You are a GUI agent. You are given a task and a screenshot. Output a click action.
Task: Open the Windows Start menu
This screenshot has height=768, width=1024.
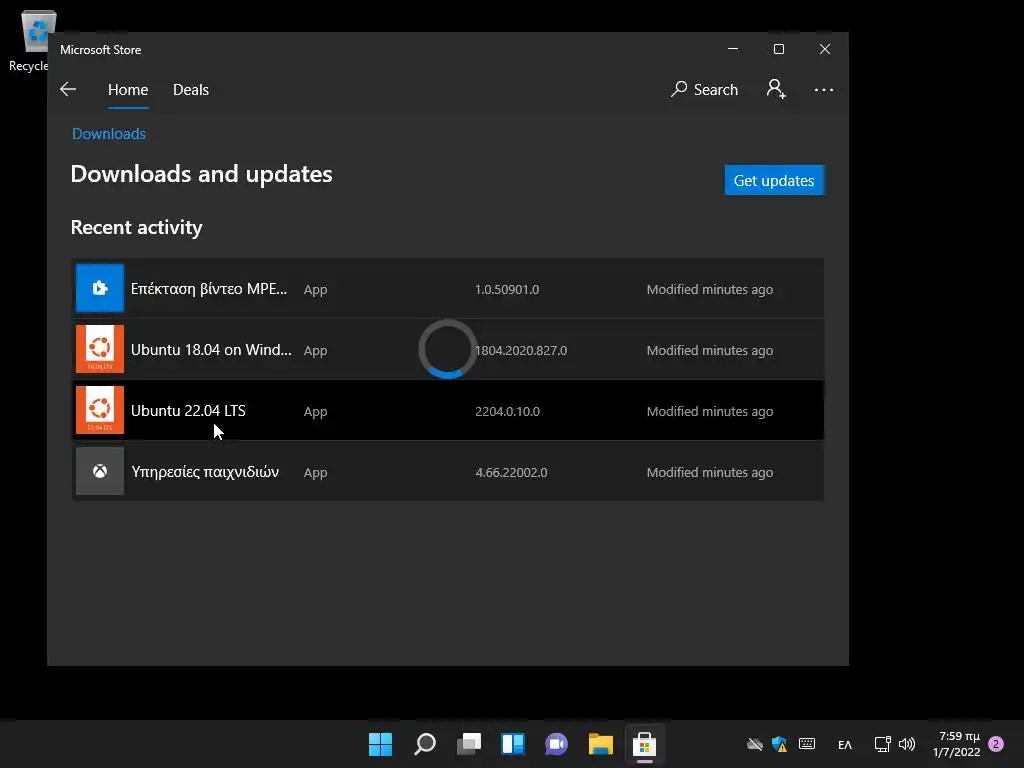[380, 744]
